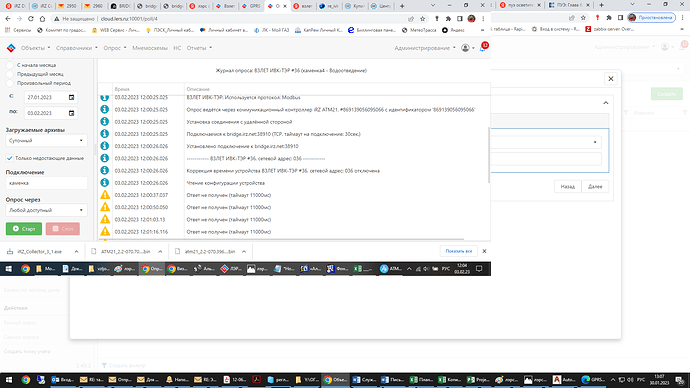Toggle 'Только недостающие данные' checkbox
Screen dimensions: 690x388
[x=10, y=158]
